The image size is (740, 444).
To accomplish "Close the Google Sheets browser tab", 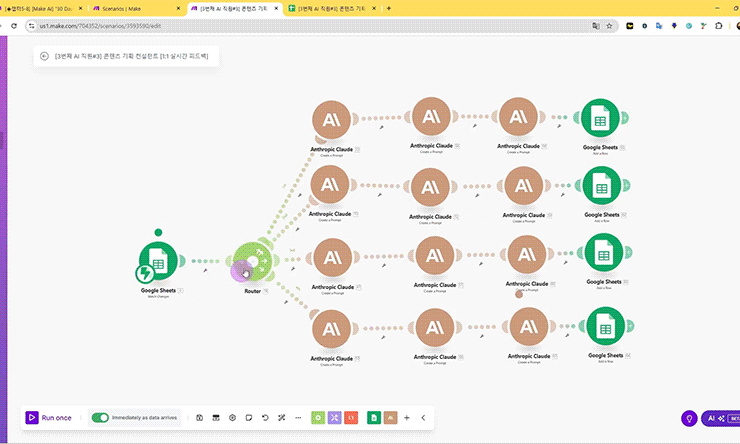I will [x=374, y=8].
